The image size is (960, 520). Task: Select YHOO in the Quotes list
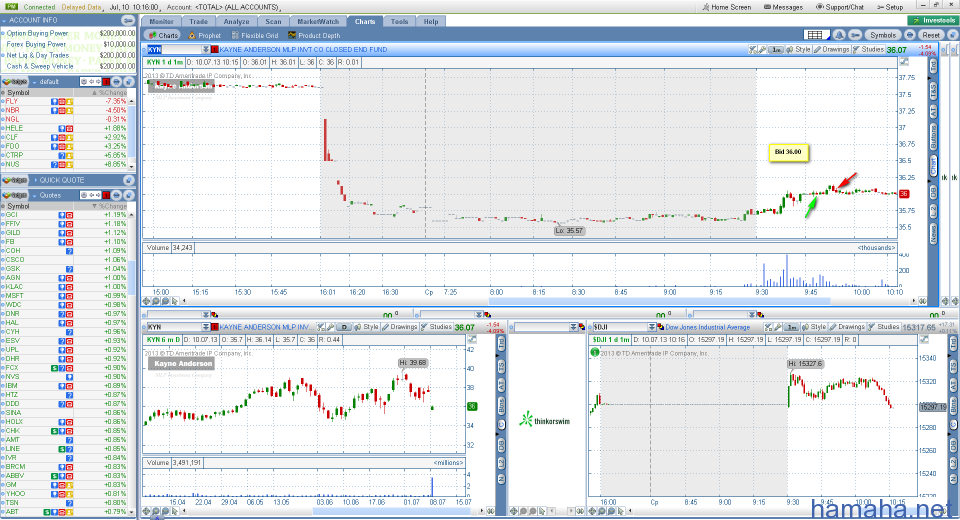(64, 494)
